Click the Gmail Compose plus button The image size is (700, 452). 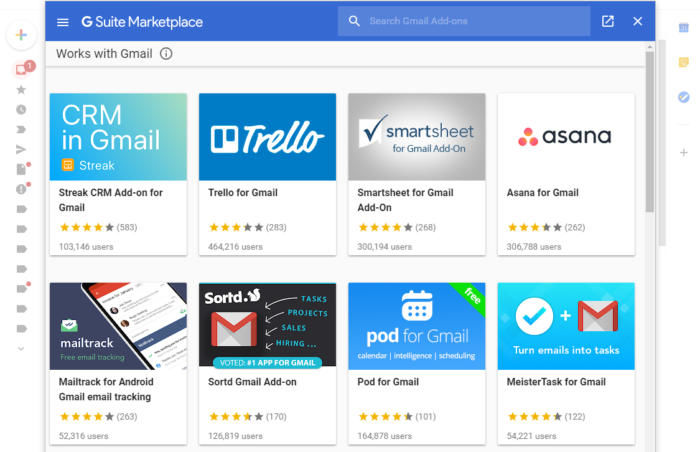coord(21,35)
